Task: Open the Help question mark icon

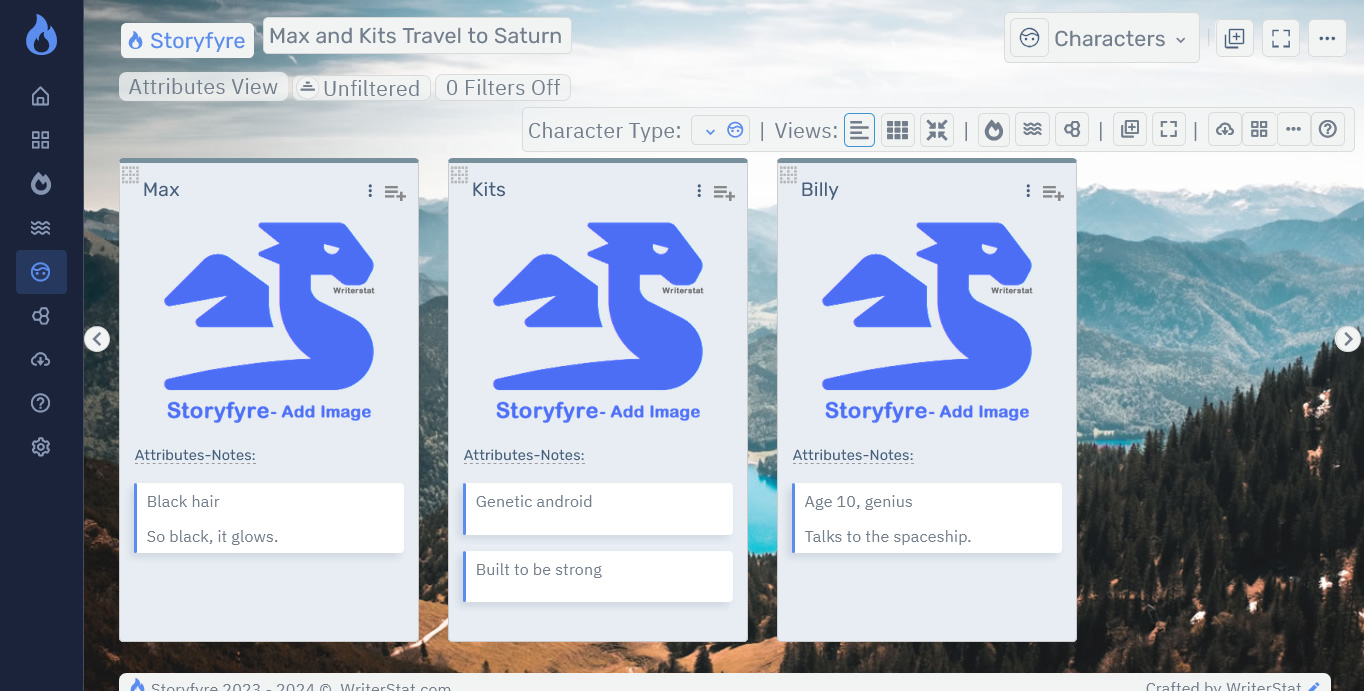Action: [1328, 129]
